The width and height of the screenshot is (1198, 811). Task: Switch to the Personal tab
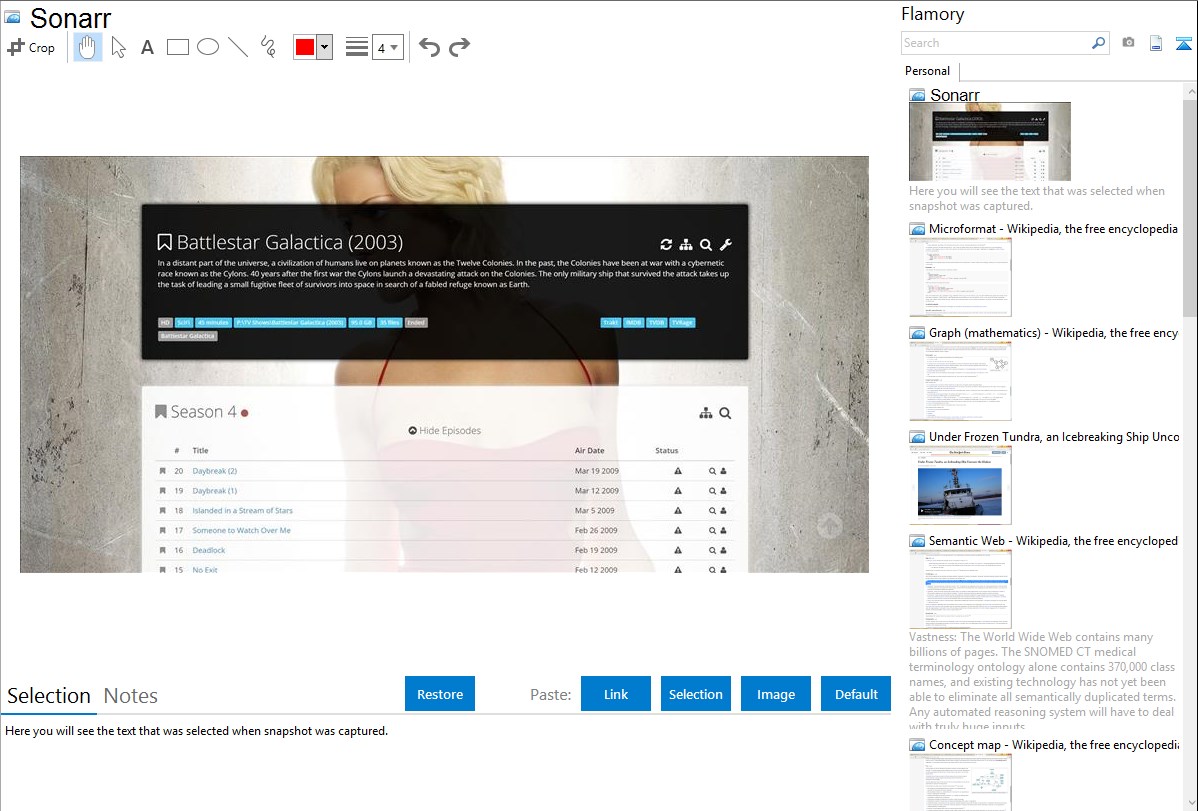click(928, 71)
